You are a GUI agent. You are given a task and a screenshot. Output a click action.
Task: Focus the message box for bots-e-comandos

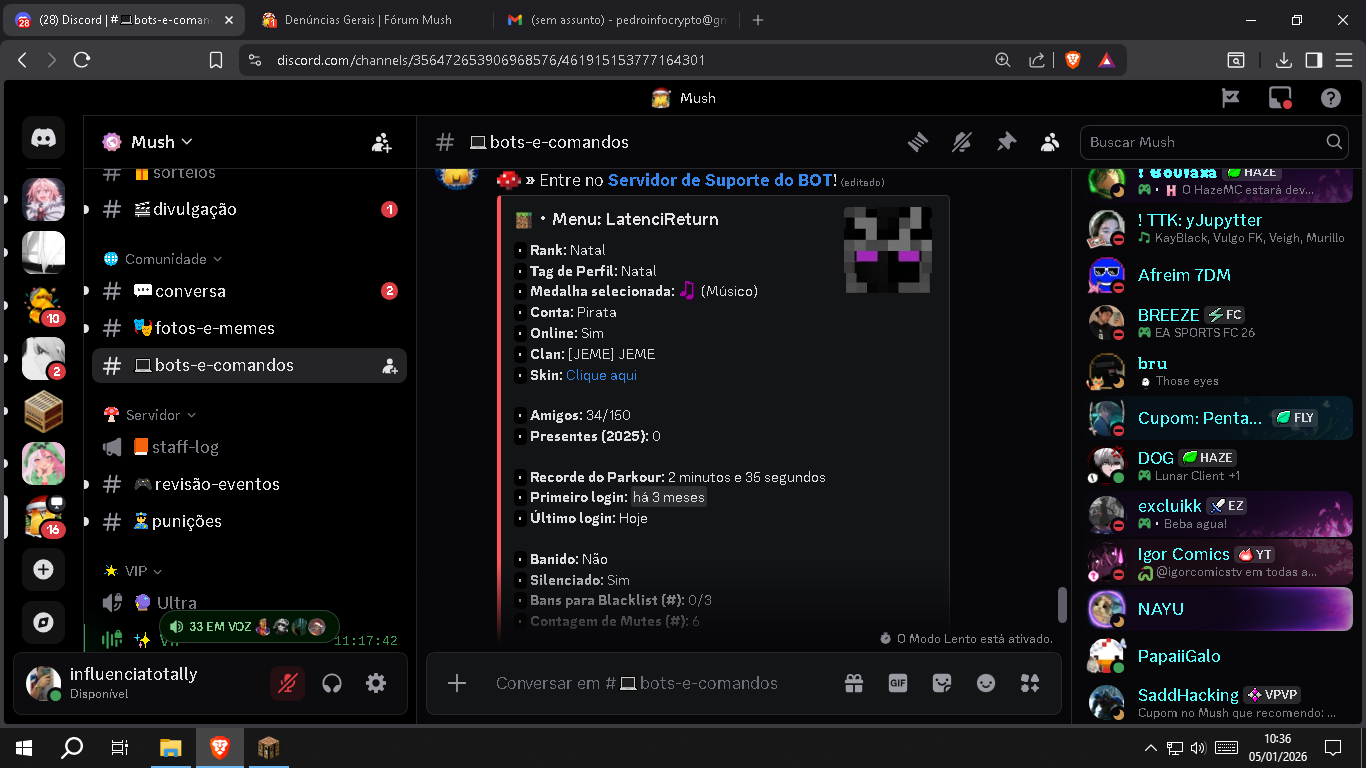point(637,684)
